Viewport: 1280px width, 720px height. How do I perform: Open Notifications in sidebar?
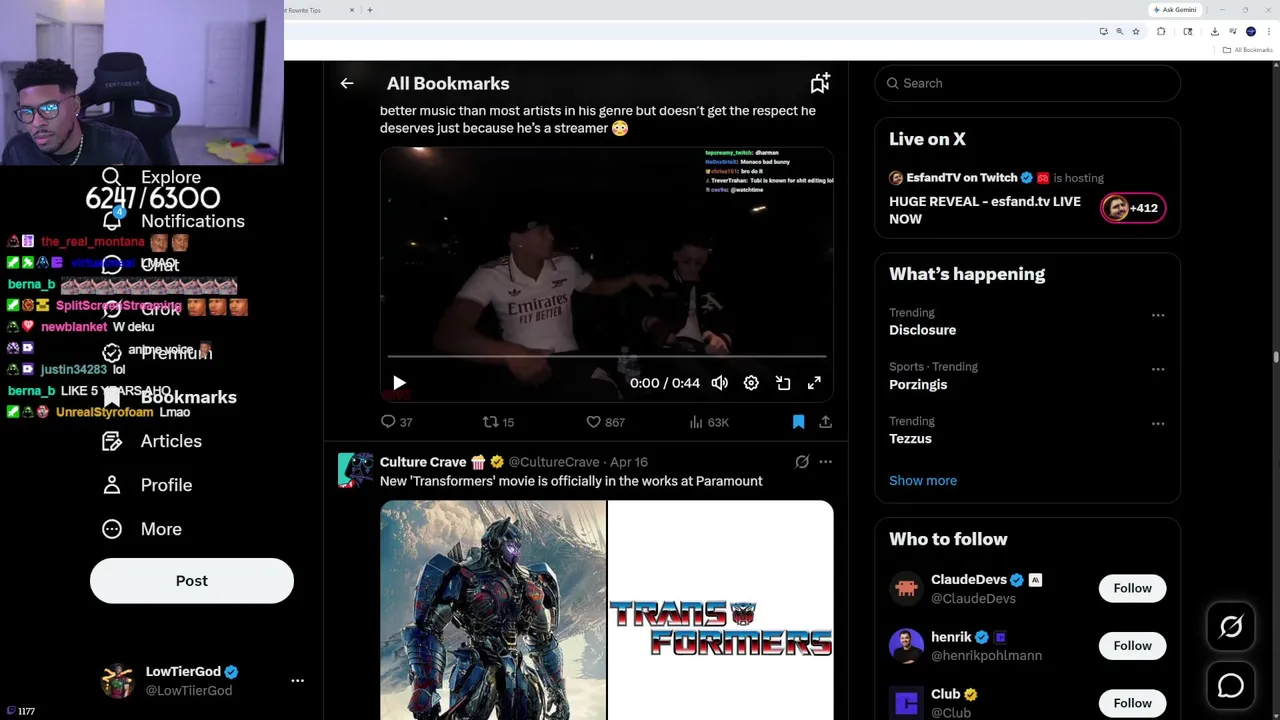pyautogui.click(x=174, y=221)
